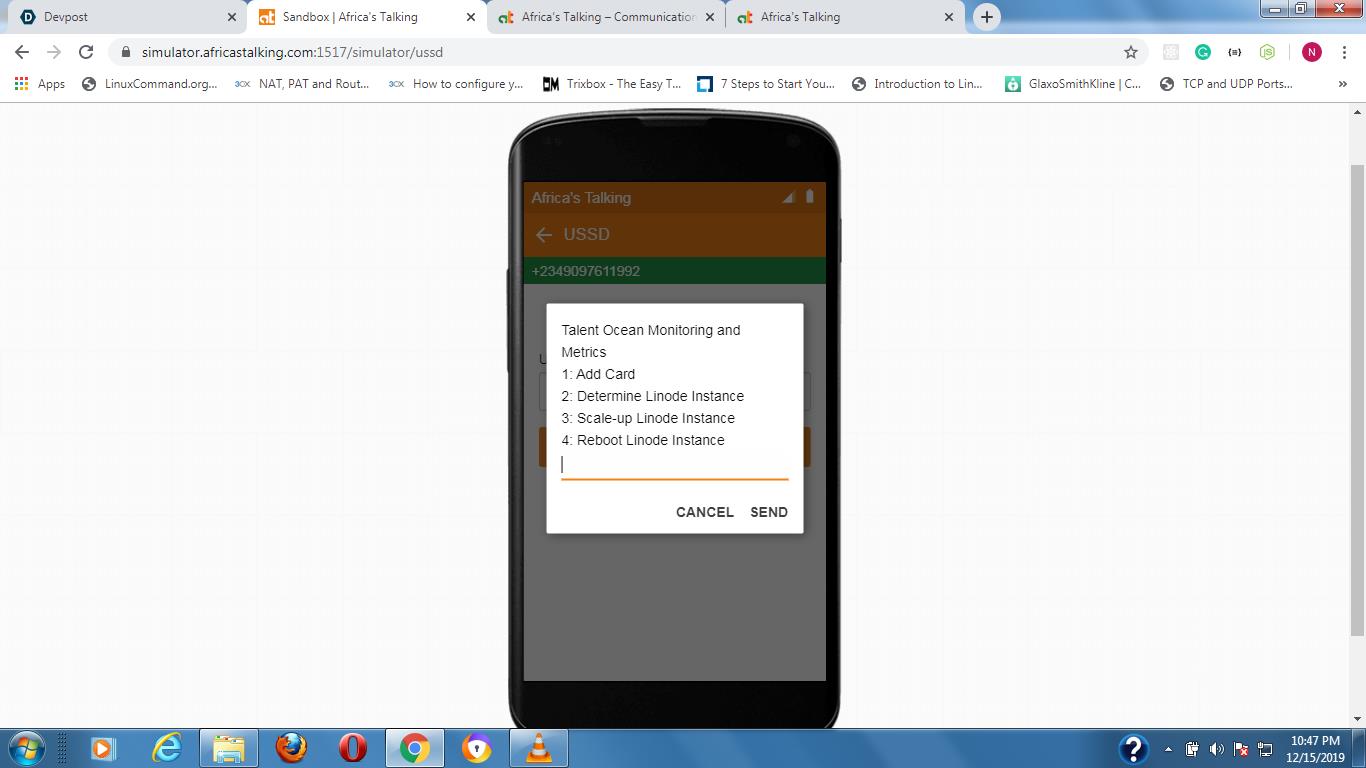
Task: Open Introduction to Lin... bookmark
Action: (918, 84)
